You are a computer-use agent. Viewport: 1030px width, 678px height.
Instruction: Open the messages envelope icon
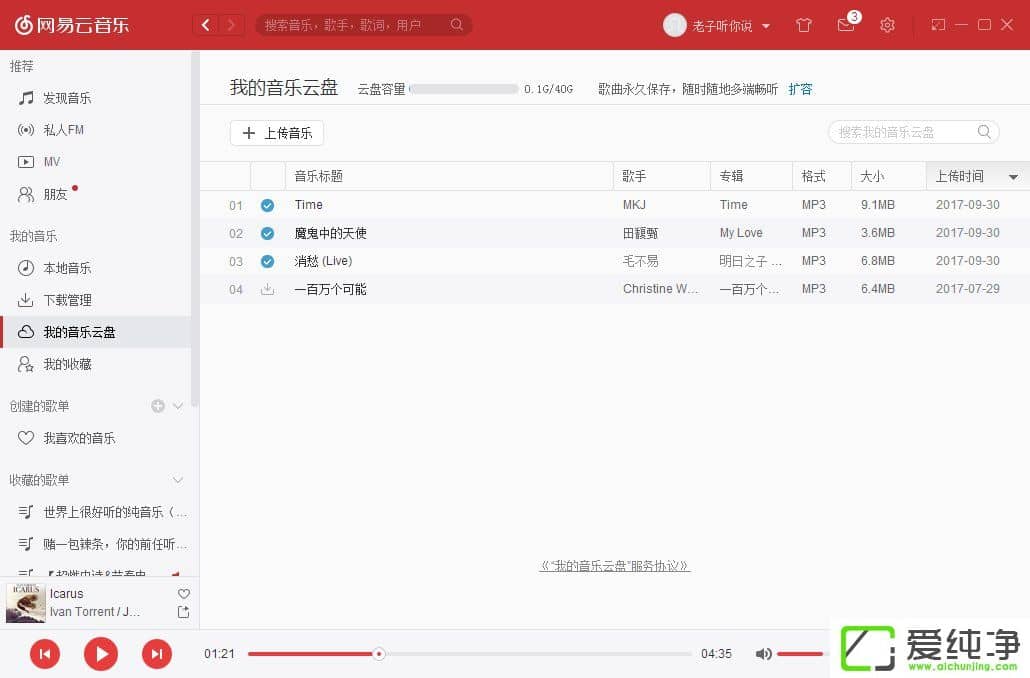coord(846,25)
